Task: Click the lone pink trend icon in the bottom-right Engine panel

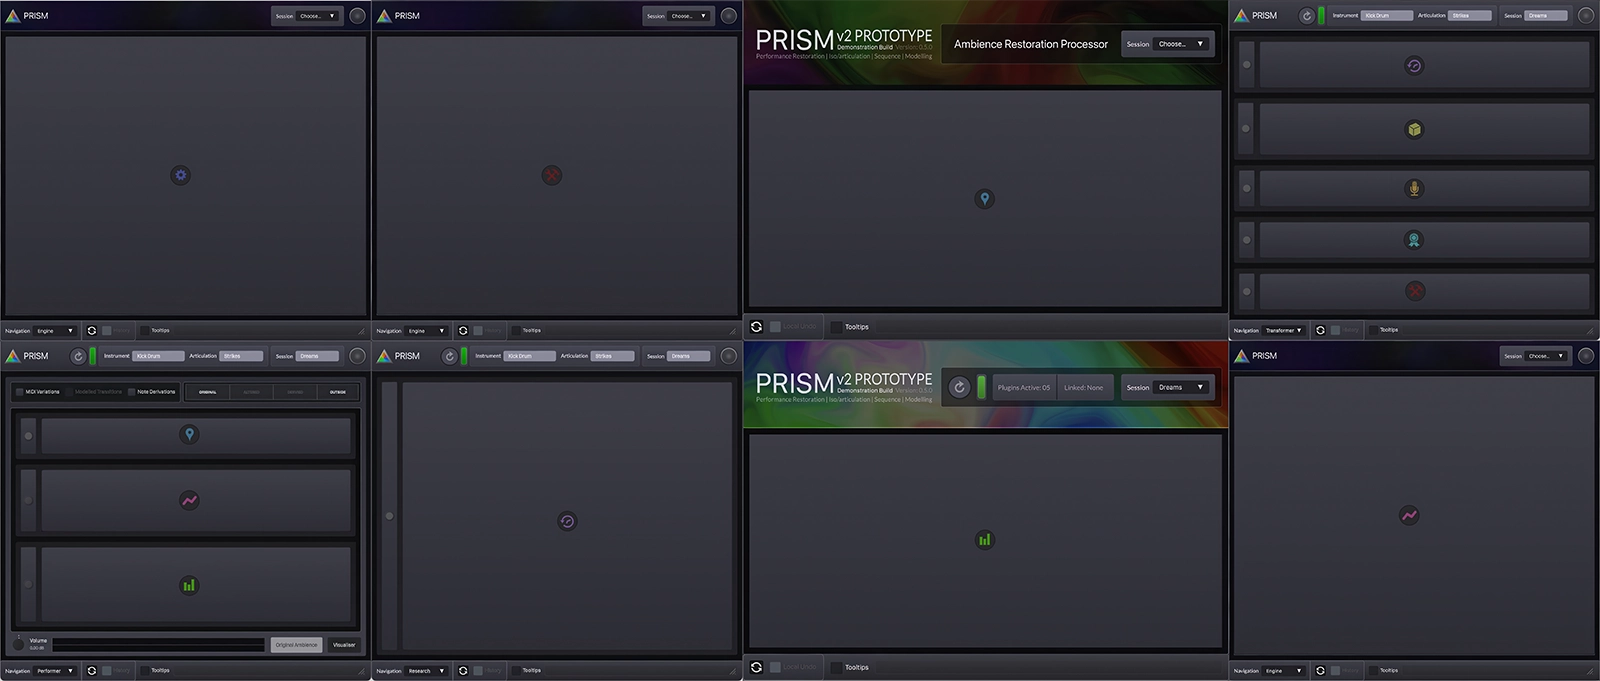Action: (1409, 516)
